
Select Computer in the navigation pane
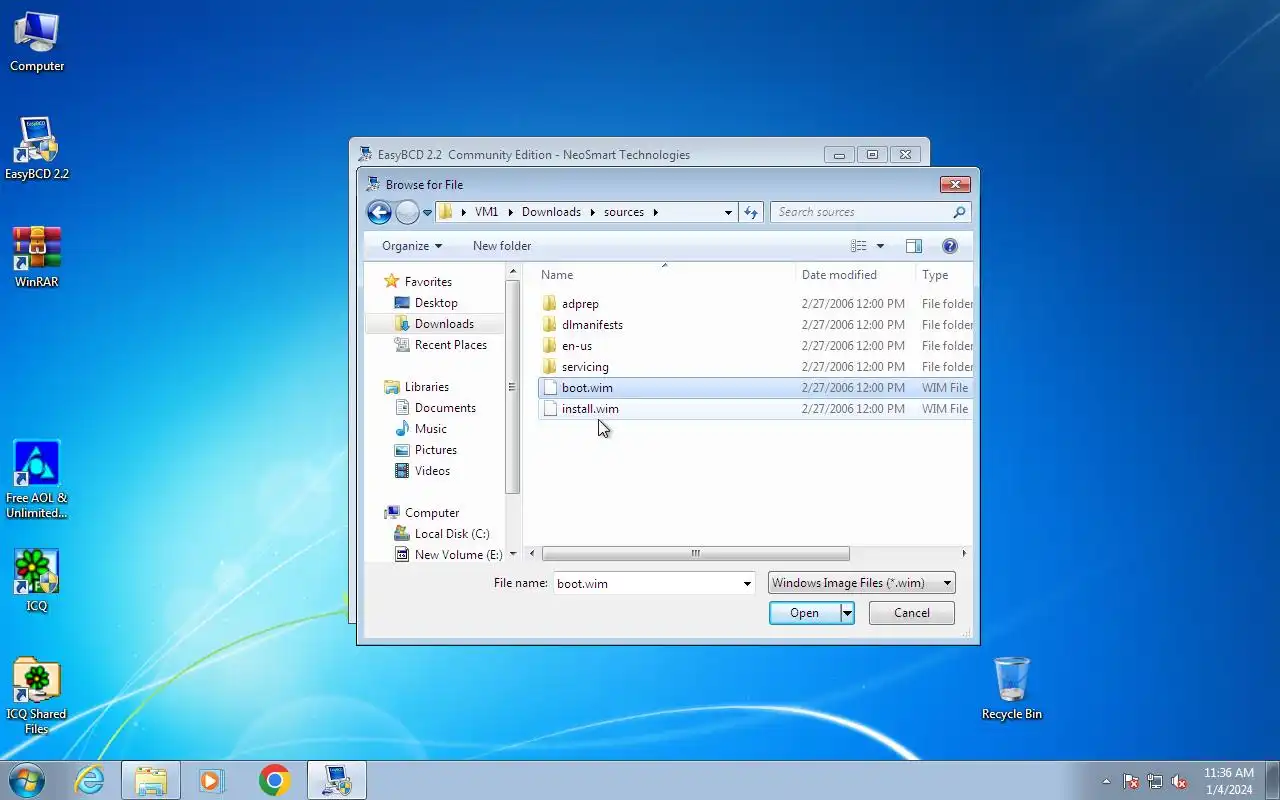click(x=431, y=513)
